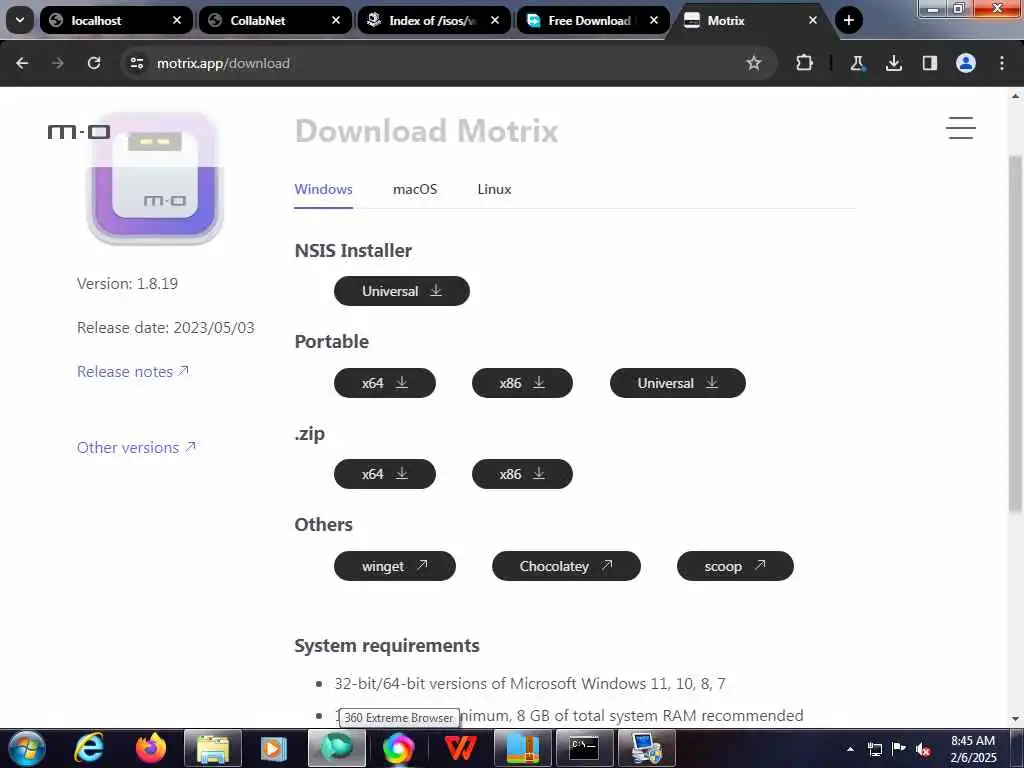Download the NSIS Installer Universal build
Screen dimensions: 1024x768
(x=402, y=291)
